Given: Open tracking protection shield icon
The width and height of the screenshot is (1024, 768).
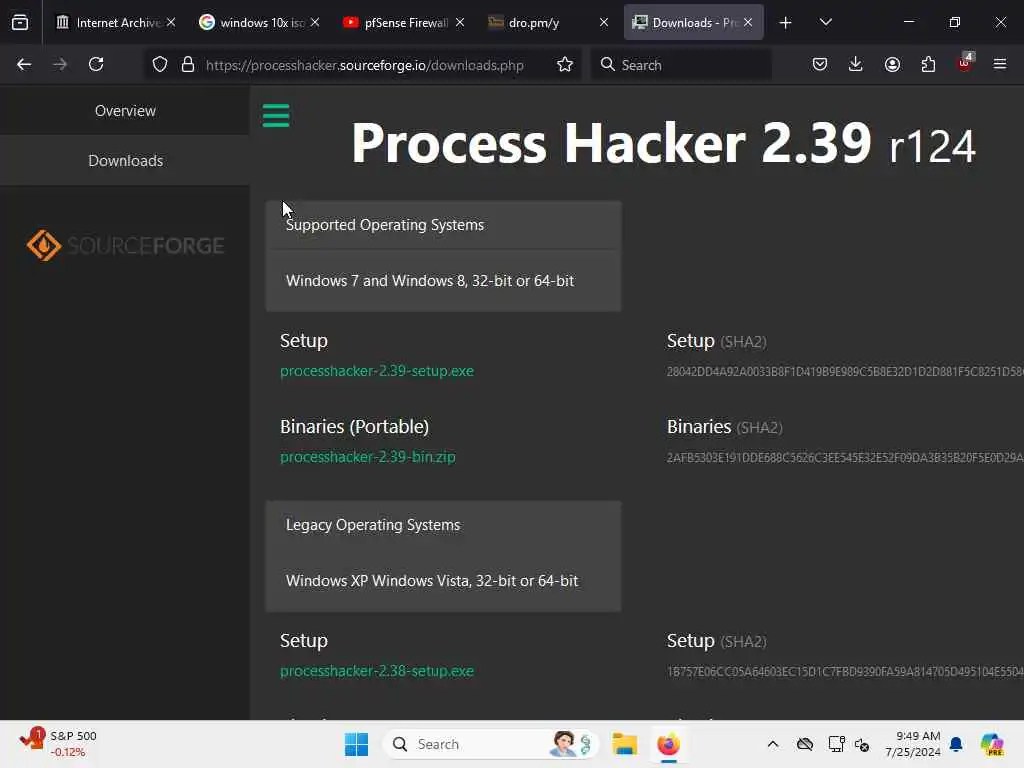Looking at the screenshot, I should [160, 64].
